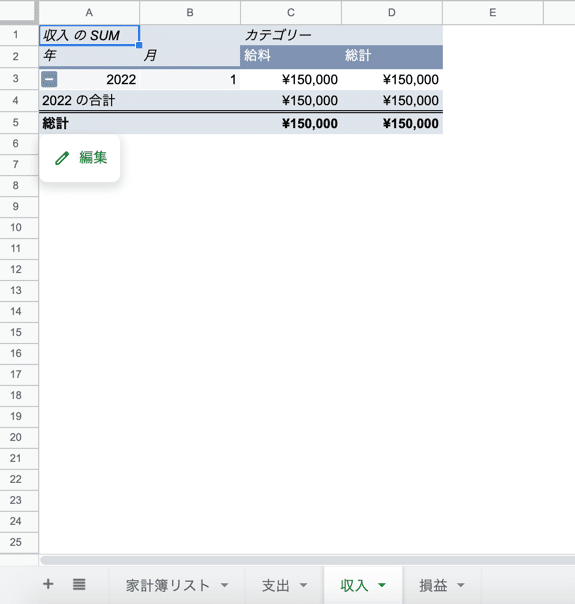Select column C header
This screenshot has width=575, height=604.
click(x=291, y=13)
